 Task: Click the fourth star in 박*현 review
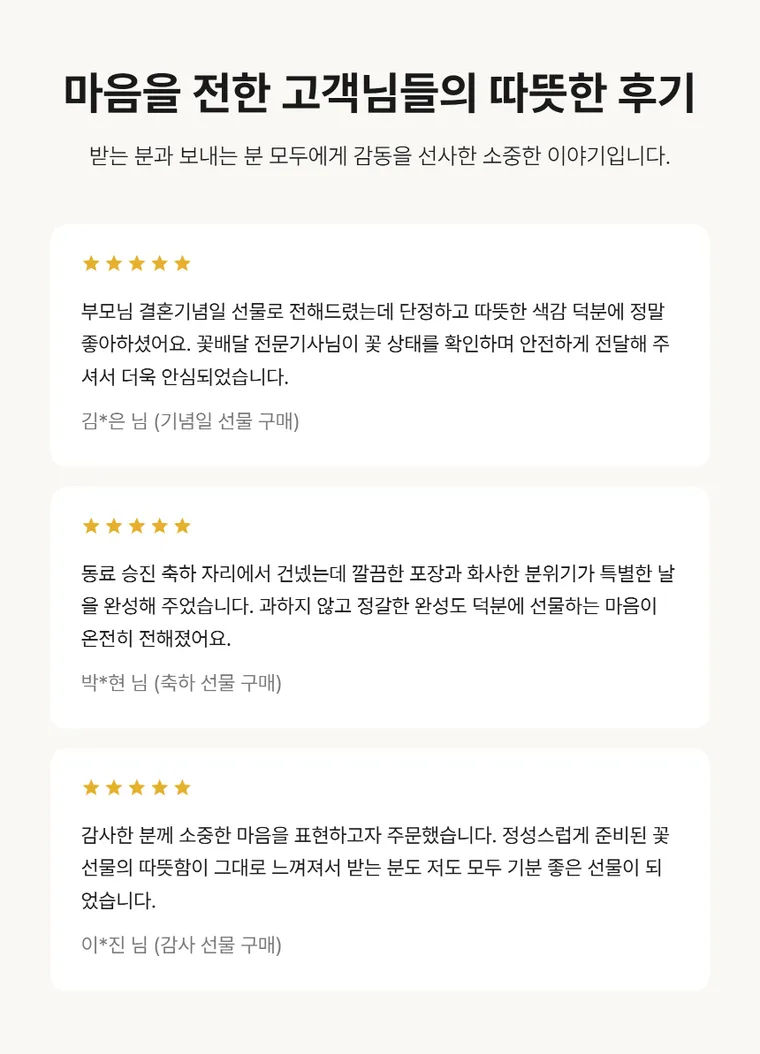[x=159, y=526]
